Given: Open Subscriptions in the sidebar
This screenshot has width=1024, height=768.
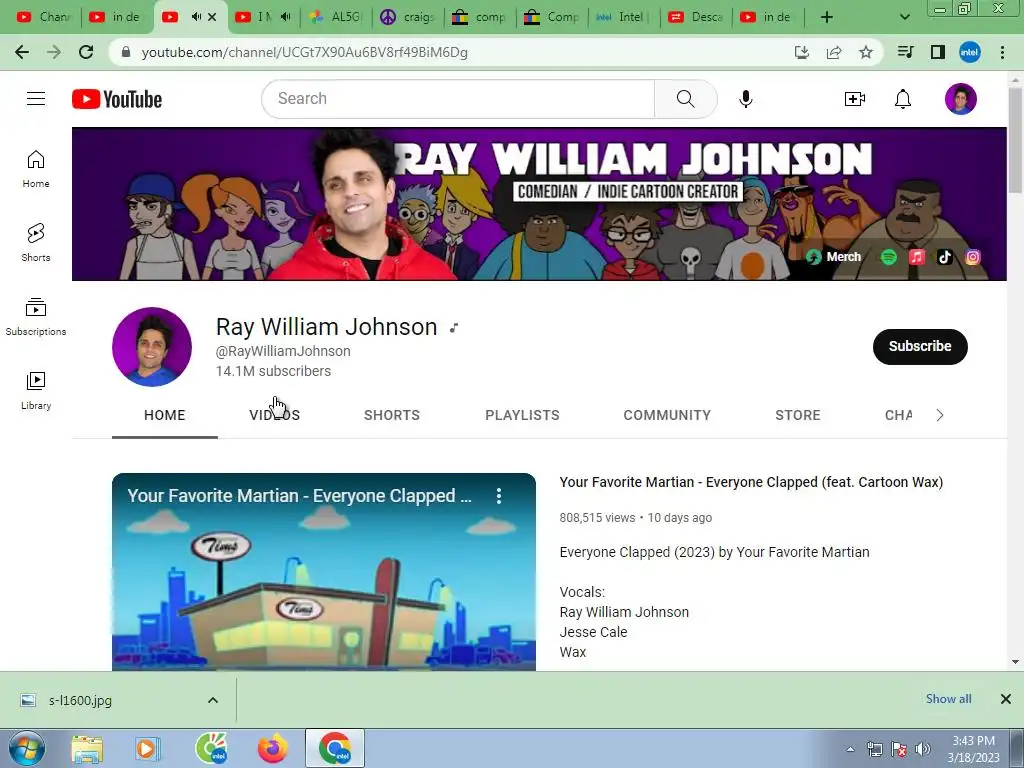Looking at the screenshot, I should [x=36, y=317].
